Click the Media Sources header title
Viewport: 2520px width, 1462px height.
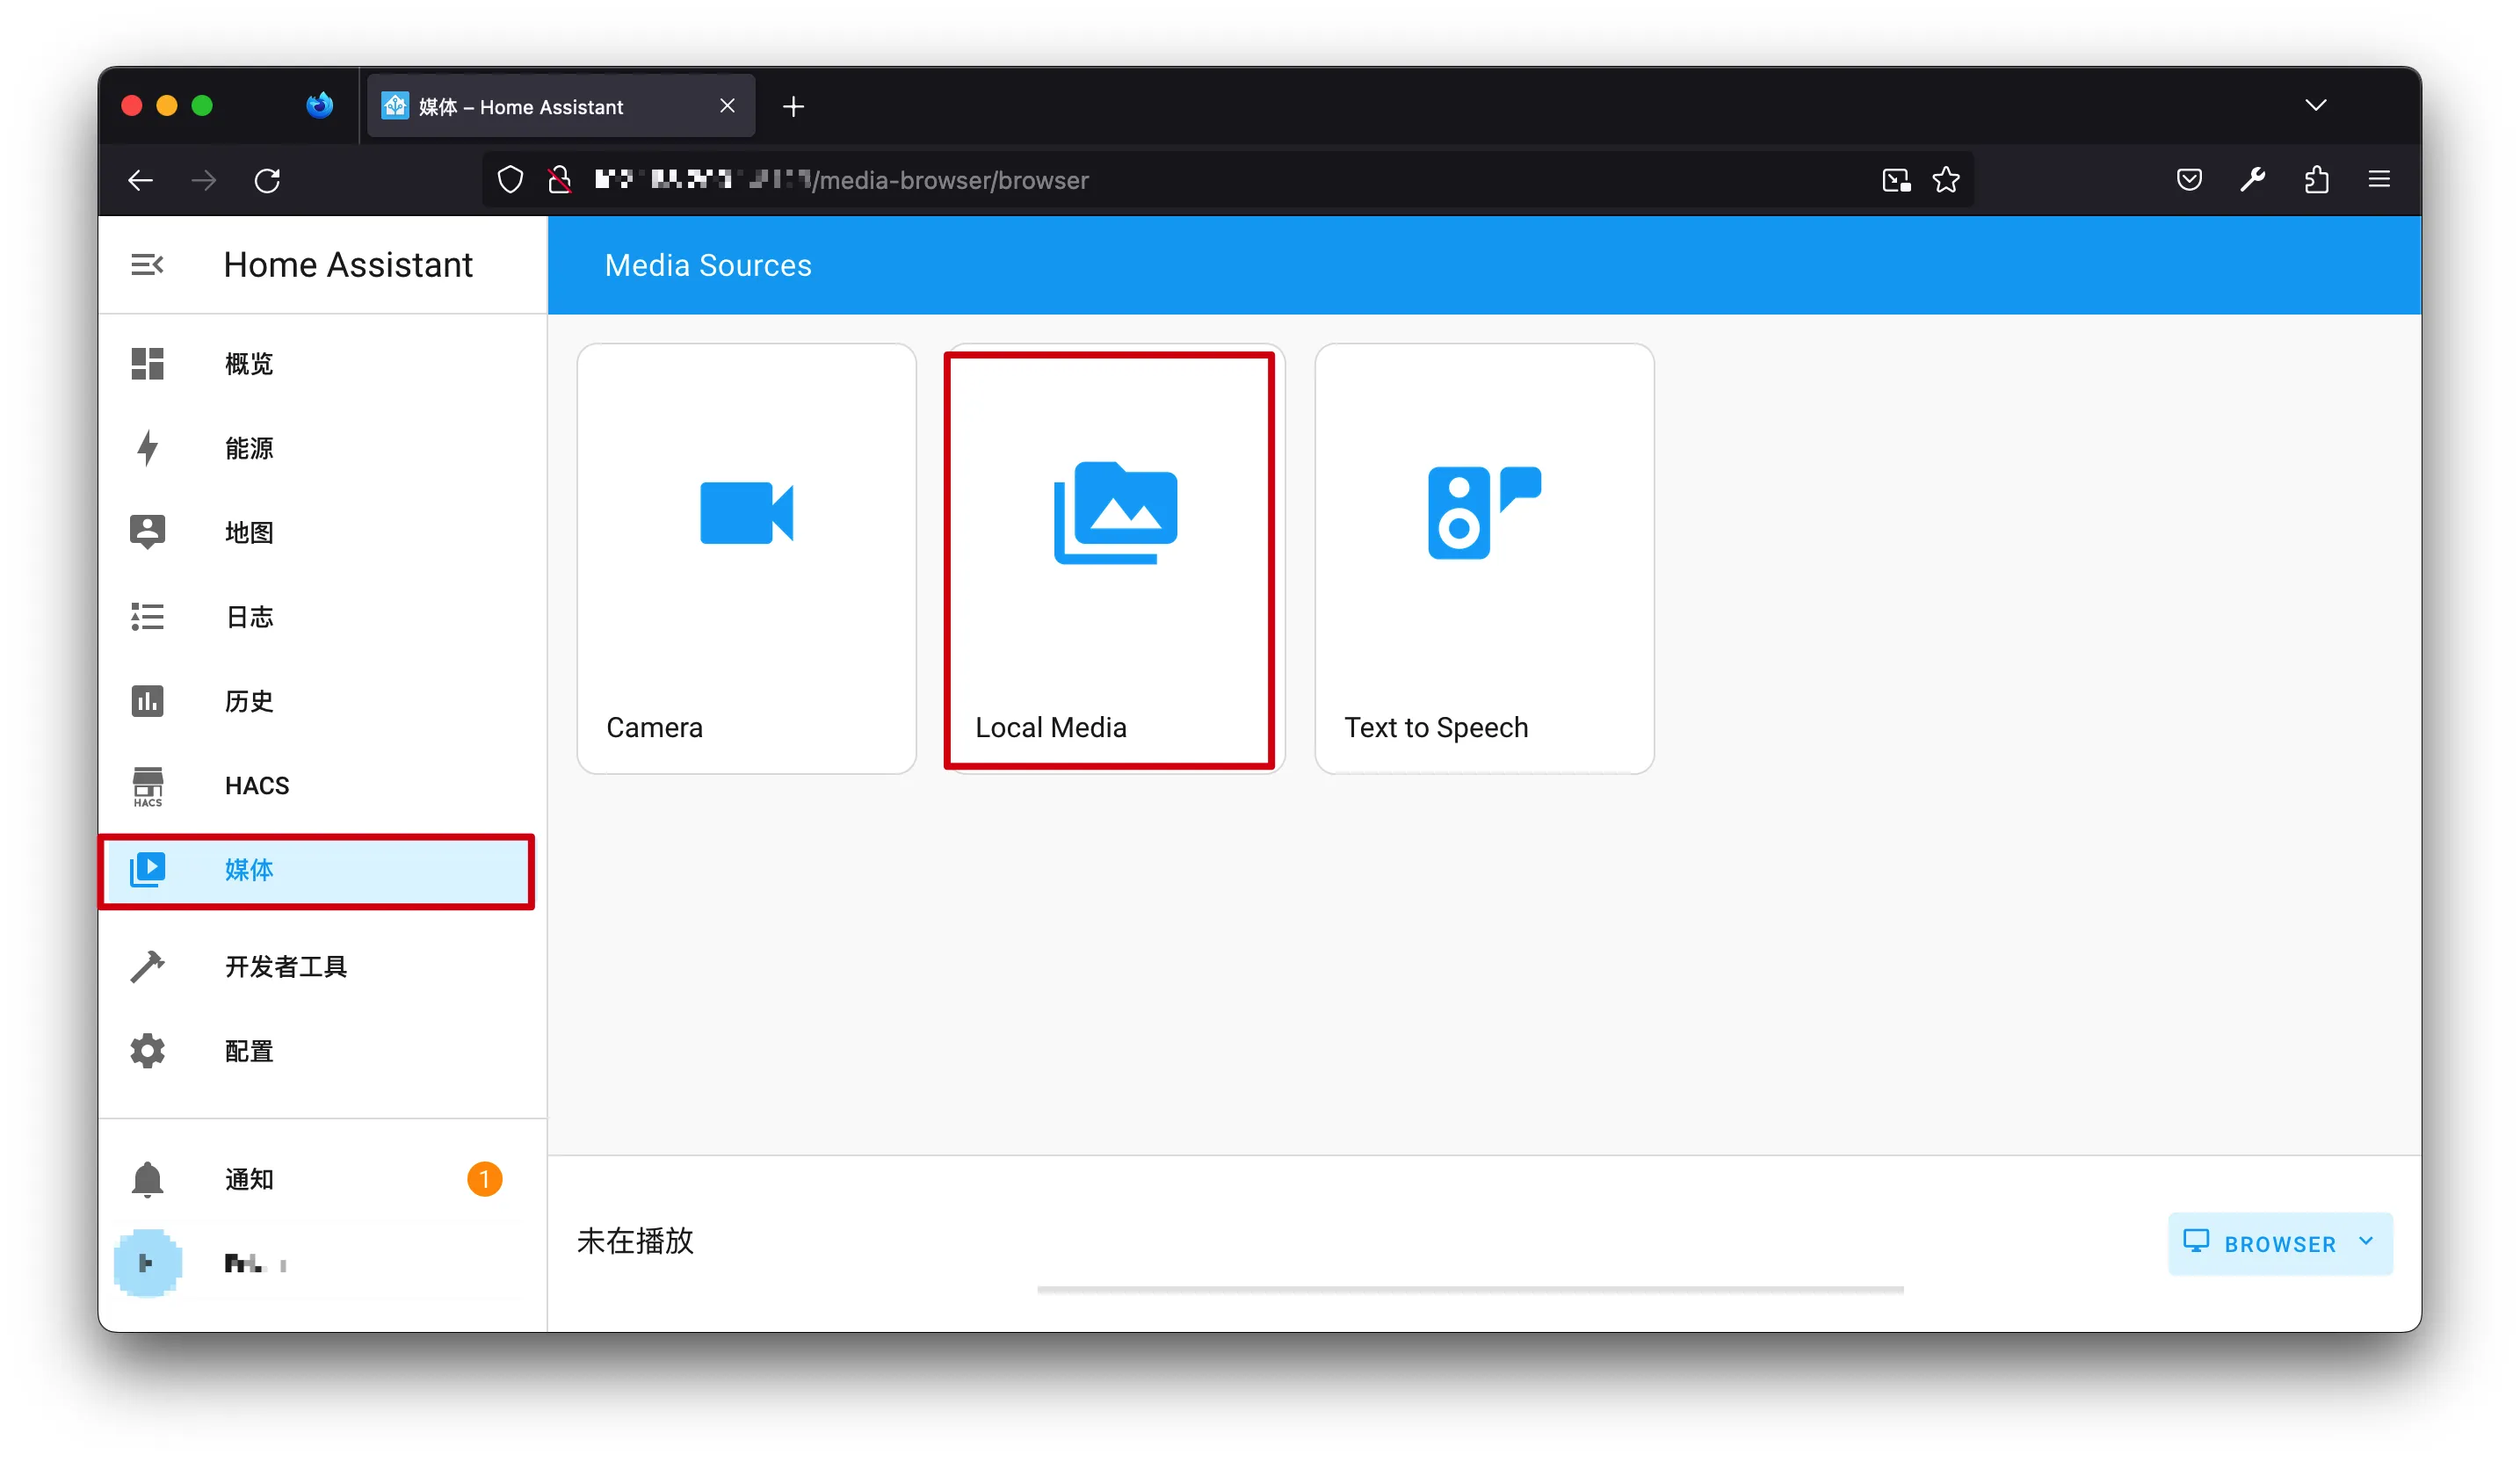(708, 265)
